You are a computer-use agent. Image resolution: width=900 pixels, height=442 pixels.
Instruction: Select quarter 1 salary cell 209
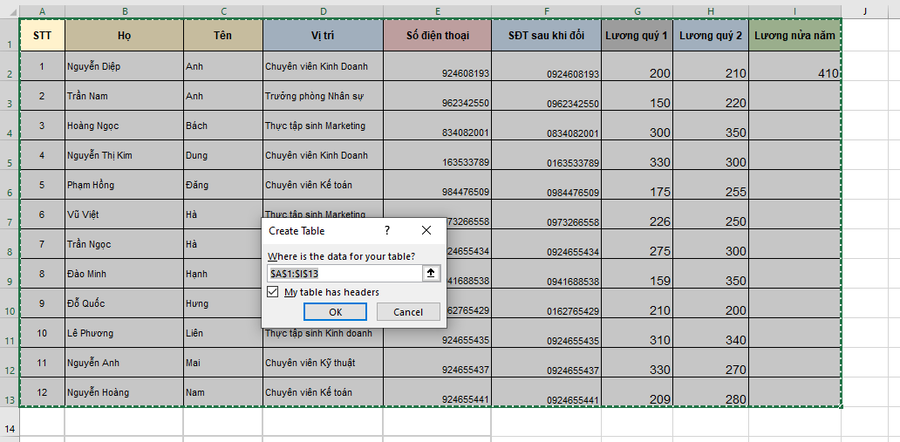coord(637,393)
